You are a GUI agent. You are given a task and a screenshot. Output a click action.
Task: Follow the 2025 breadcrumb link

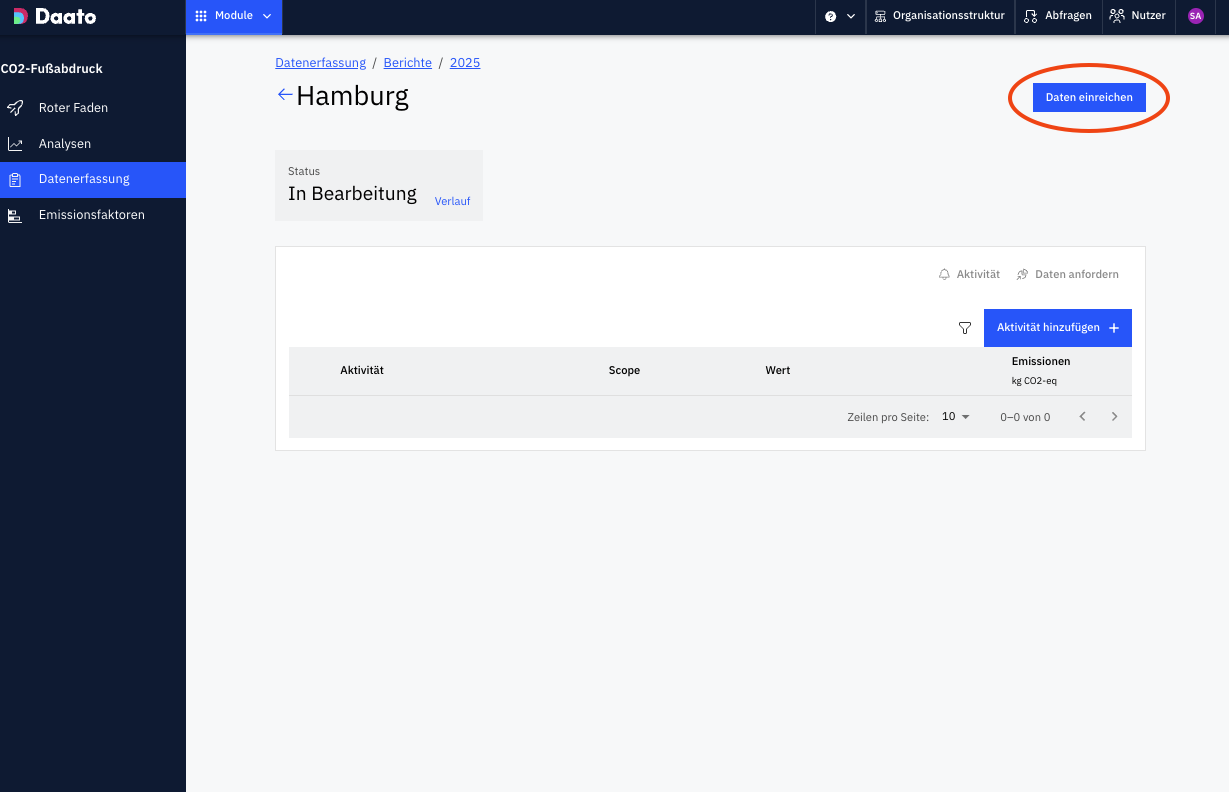[465, 63]
